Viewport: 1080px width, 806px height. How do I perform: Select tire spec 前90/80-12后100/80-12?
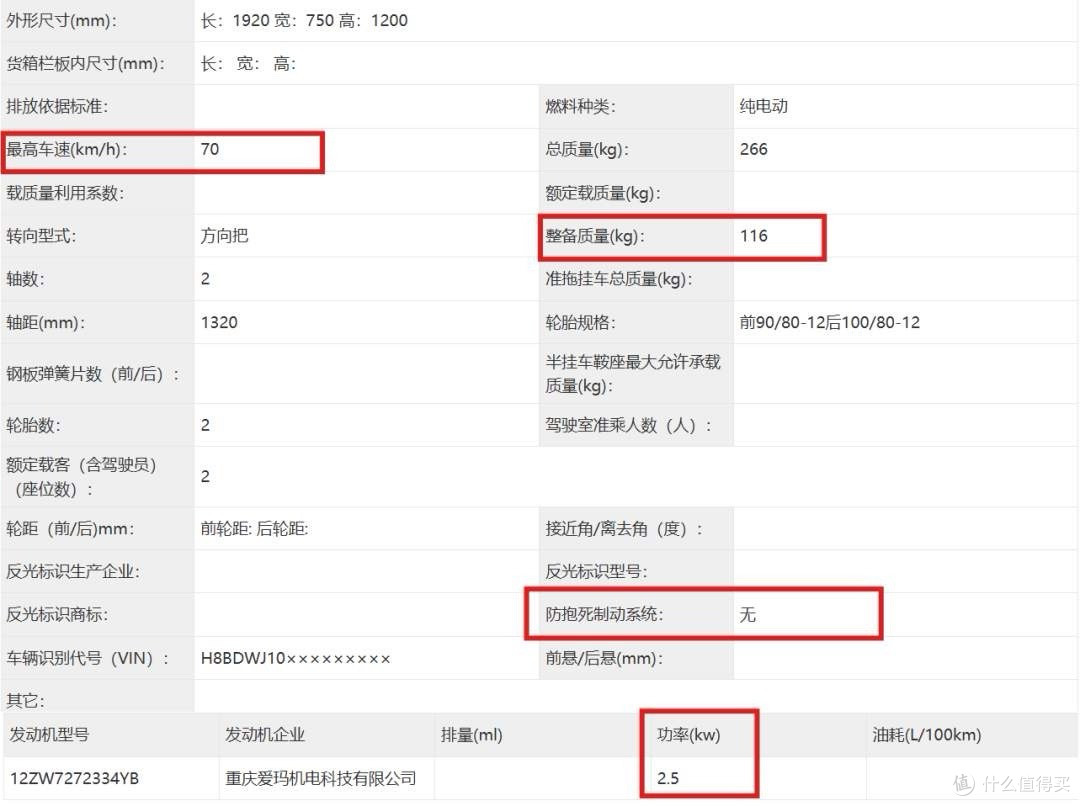pyautogui.click(x=829, y=322)
